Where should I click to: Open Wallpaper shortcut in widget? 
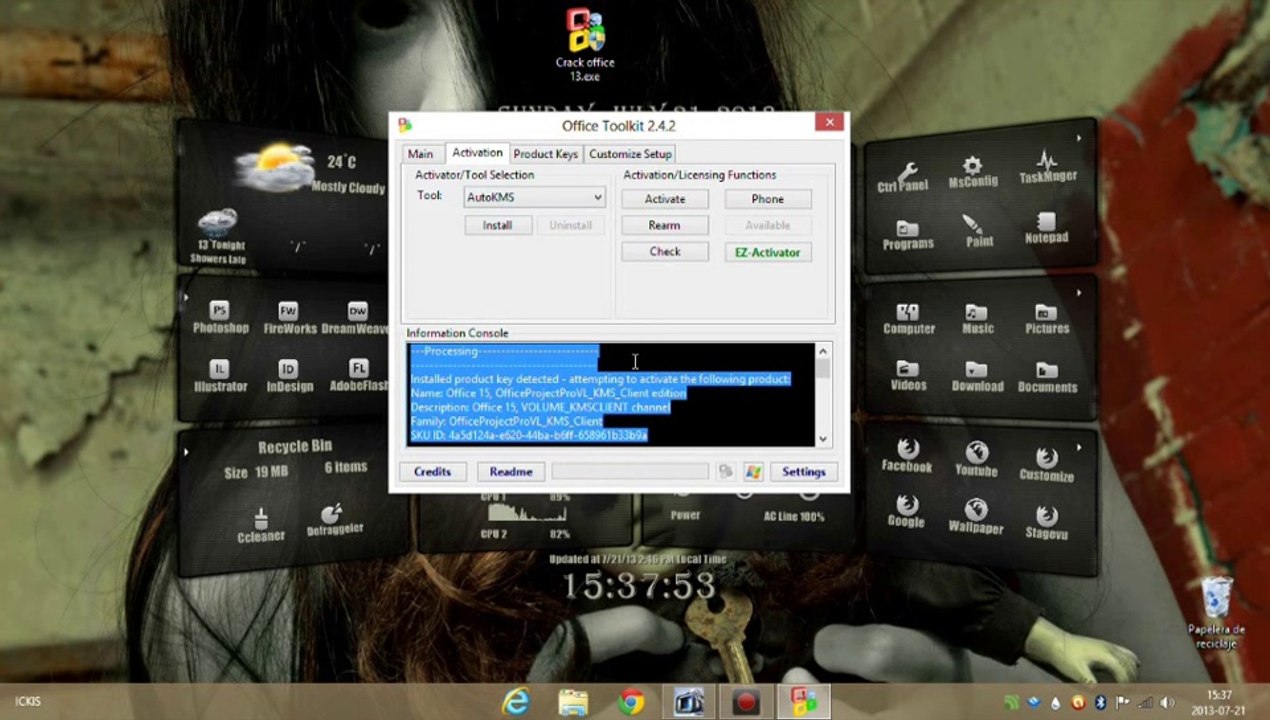tap(976, 515)
